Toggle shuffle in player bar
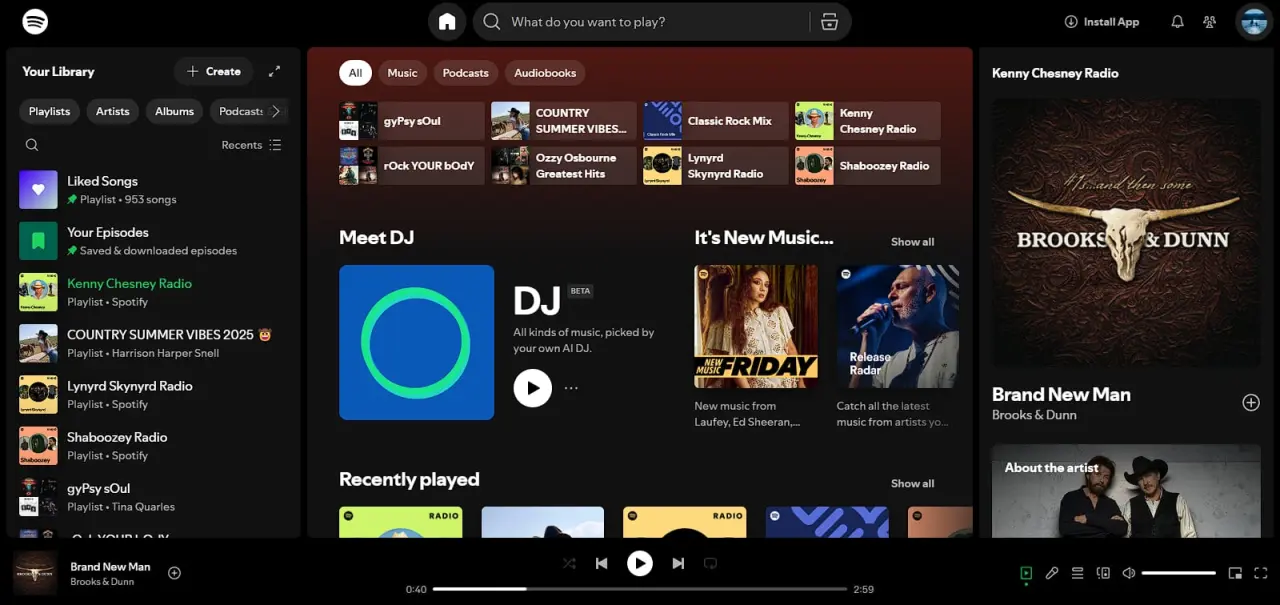The width and height of the screenshot is (1280, 605). [x=569, y=563]
